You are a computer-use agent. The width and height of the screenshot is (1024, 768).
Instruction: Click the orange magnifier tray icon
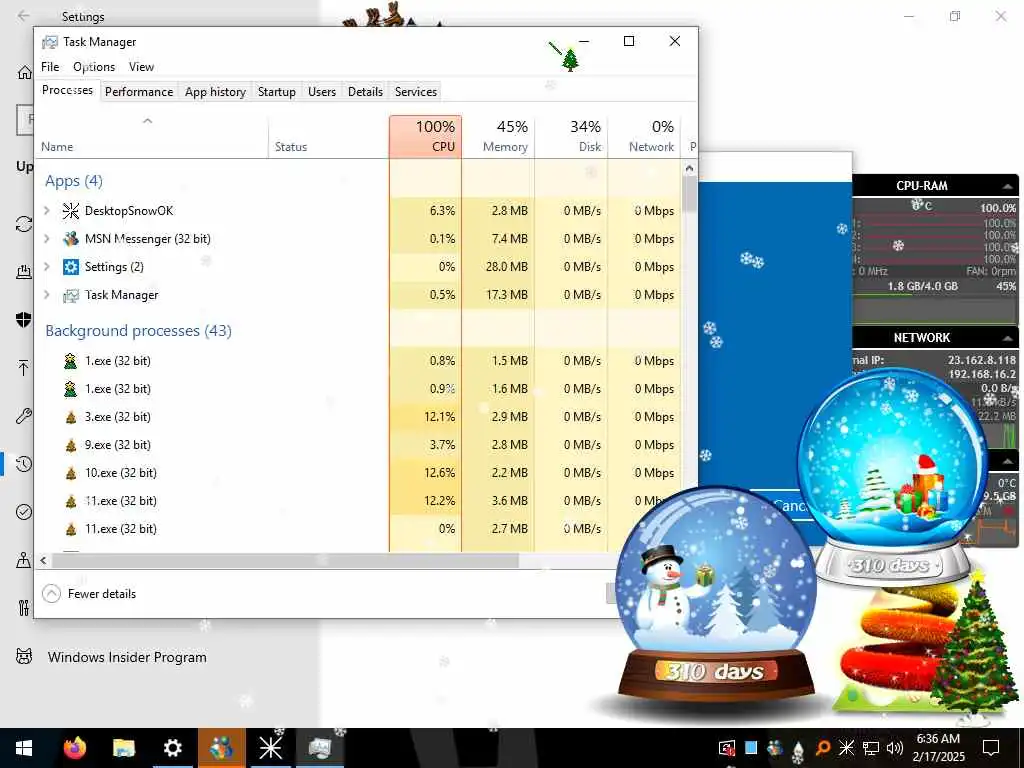pyautogui.click(x=823, y=748)
